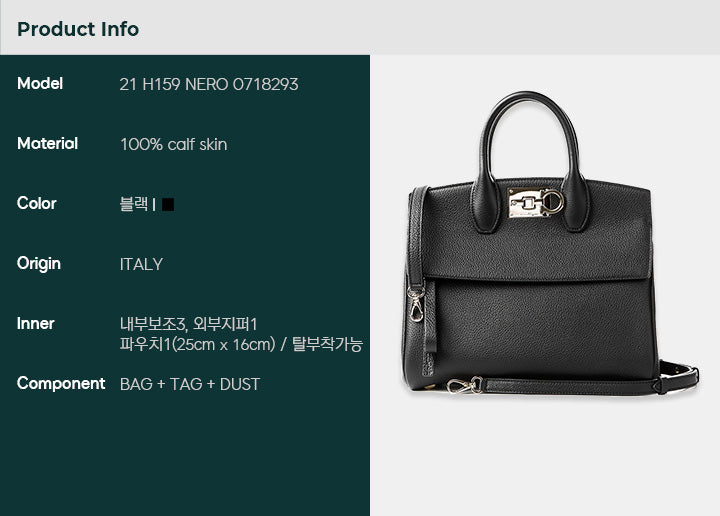Viewport: 720px width, 516px height.
Task: Click the model number 21 H159 NERO 0718293
Action: click(209, 84)
